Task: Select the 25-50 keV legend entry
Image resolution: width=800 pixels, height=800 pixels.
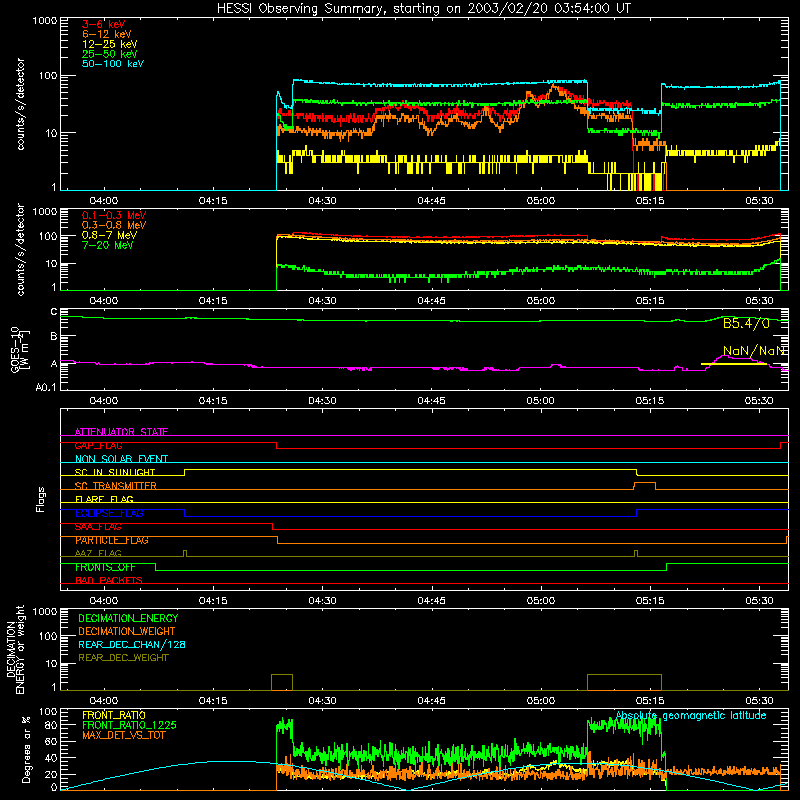Action: click(110, 54)
